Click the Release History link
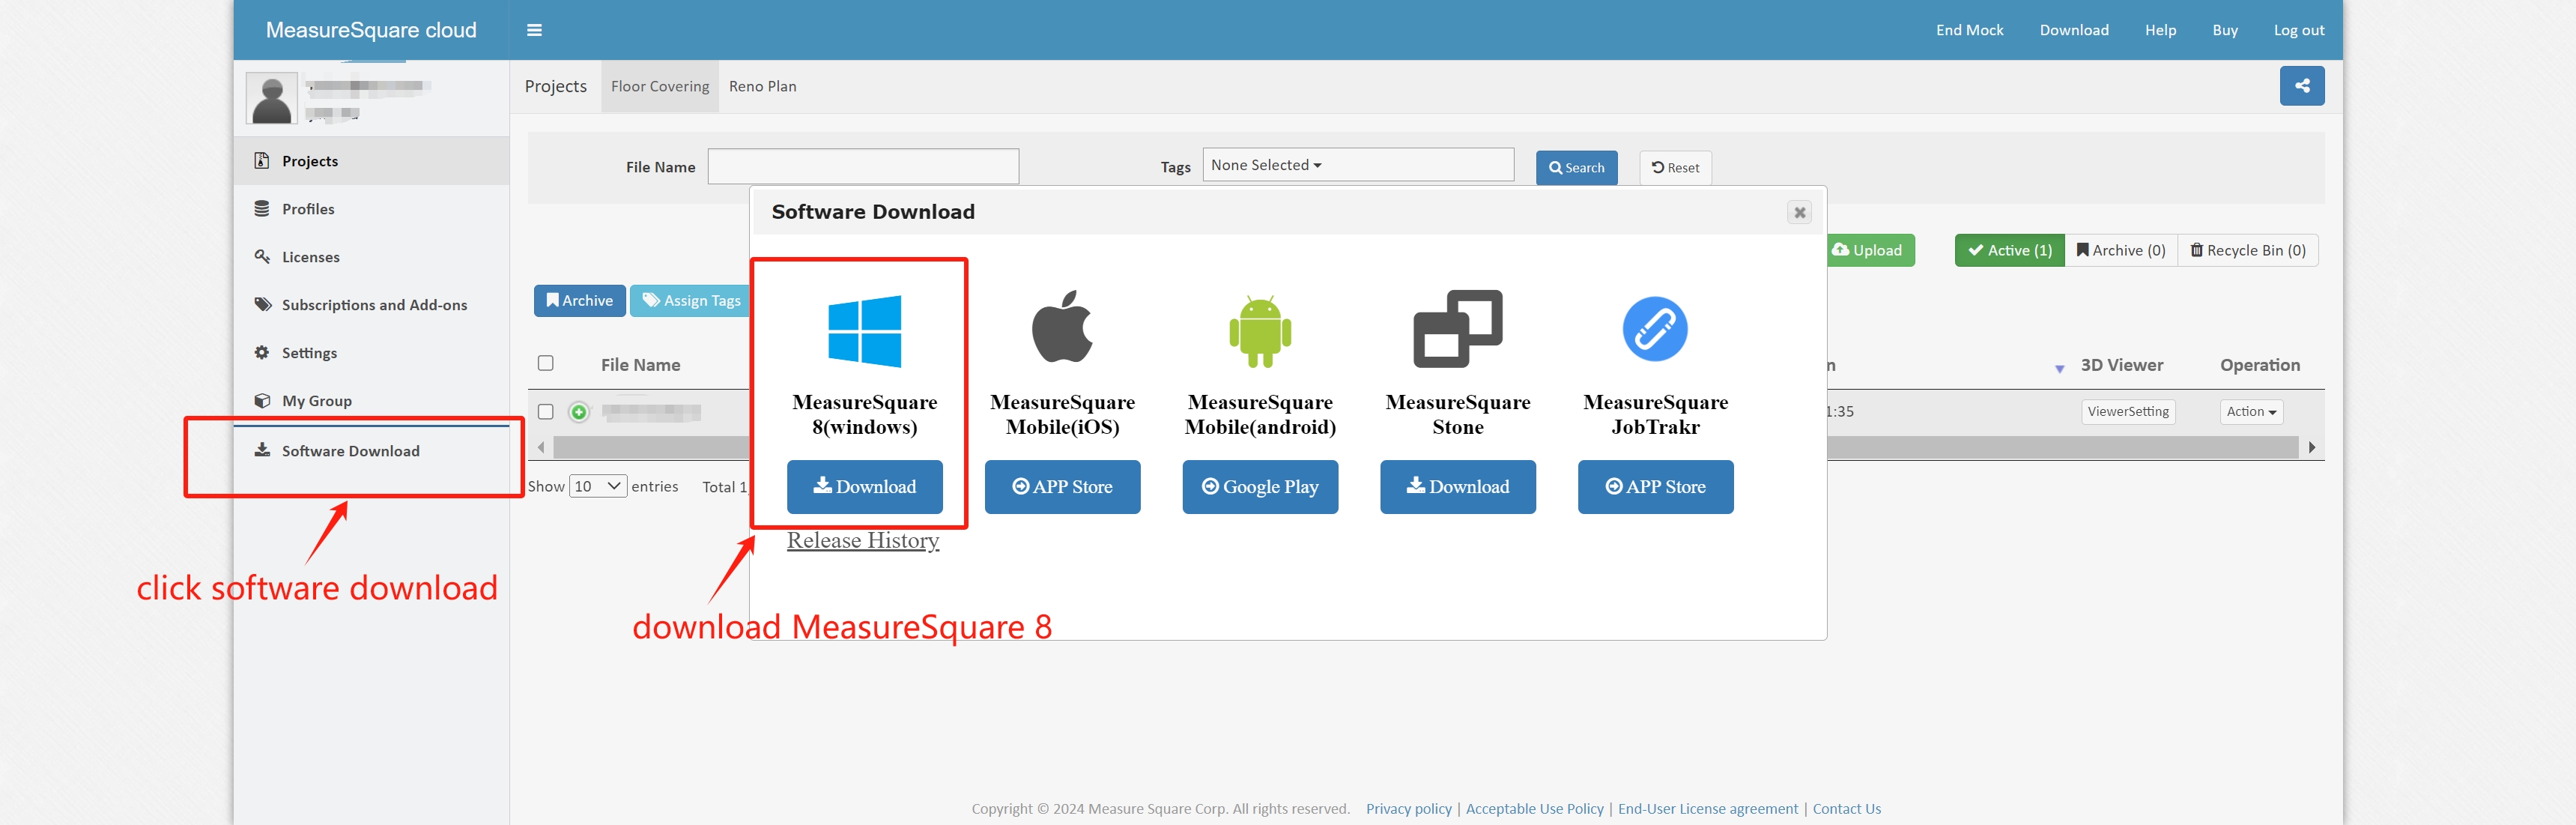The height and width of the screenshot is (825, 2576). [x=862, y=541]
